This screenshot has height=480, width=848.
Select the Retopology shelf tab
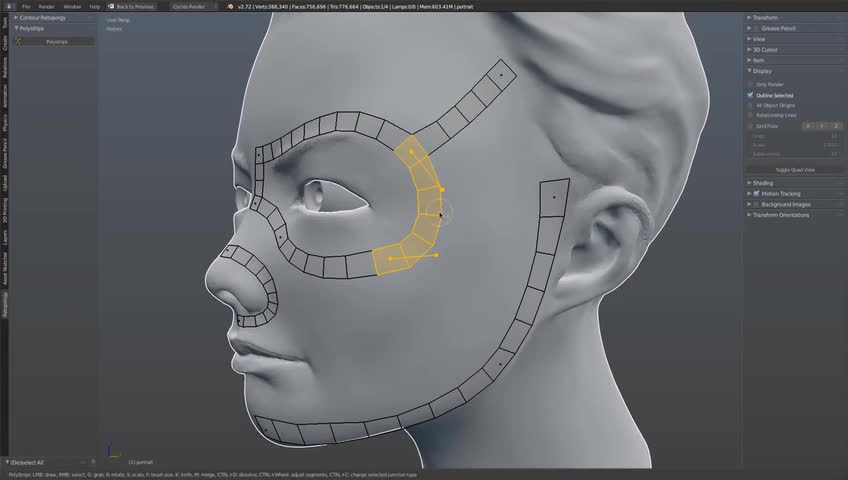pos(5,304)
